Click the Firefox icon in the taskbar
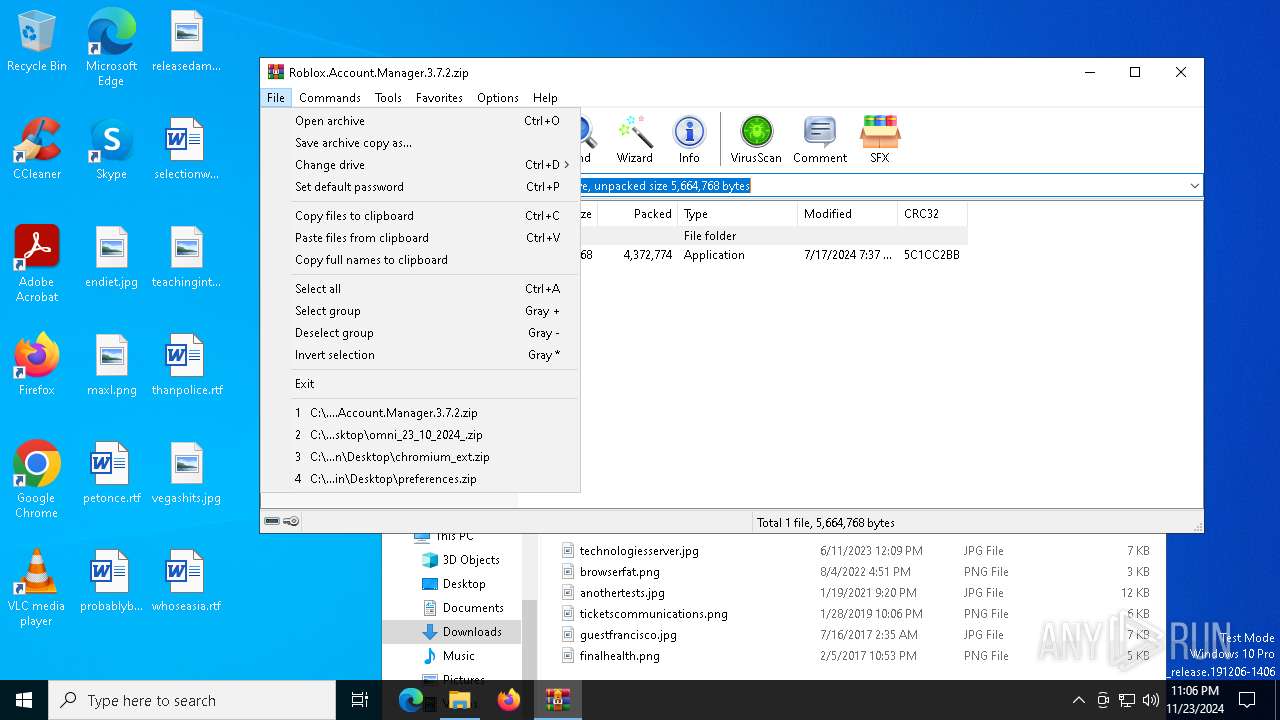Viewport: 1280px width, 720px height. [509, 700]
